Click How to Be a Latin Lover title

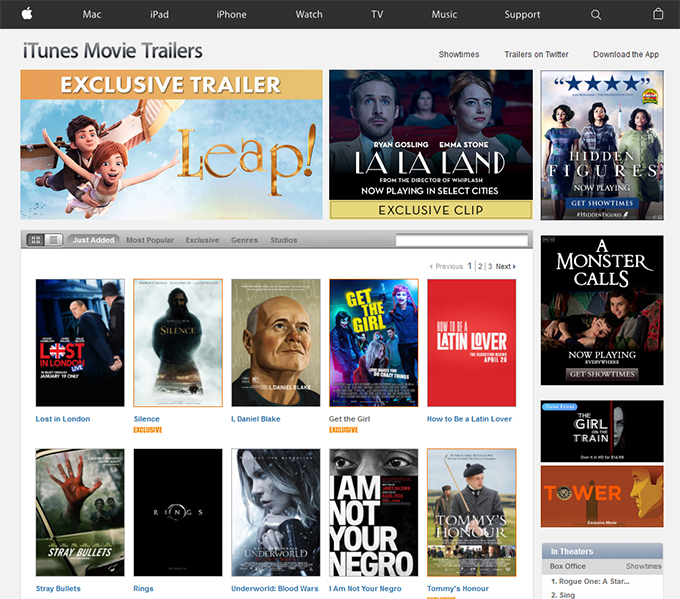469,419
